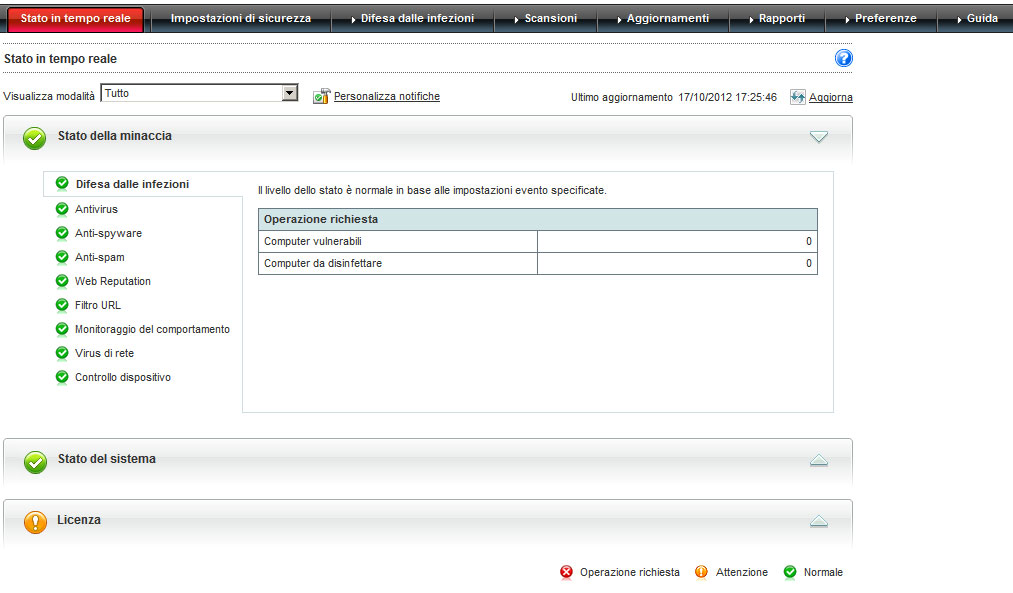Image resolution: width=1013 pixels, height=593 pixels.
Task: Select Monitoraggio del comportamento item
Action: pyautogui.click(x=152, y=329)
